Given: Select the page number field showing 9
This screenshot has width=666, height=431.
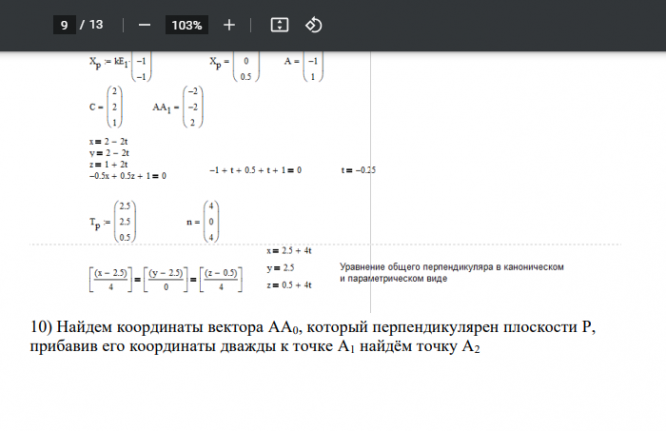Looking at the screenshot, I should (64, 25).
